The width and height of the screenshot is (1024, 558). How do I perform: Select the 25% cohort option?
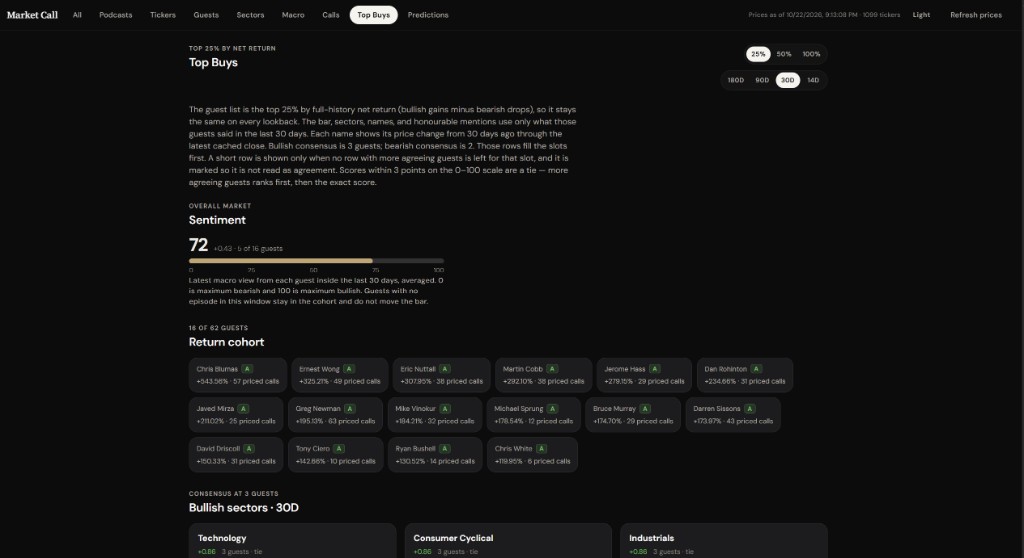click(758, 54)
